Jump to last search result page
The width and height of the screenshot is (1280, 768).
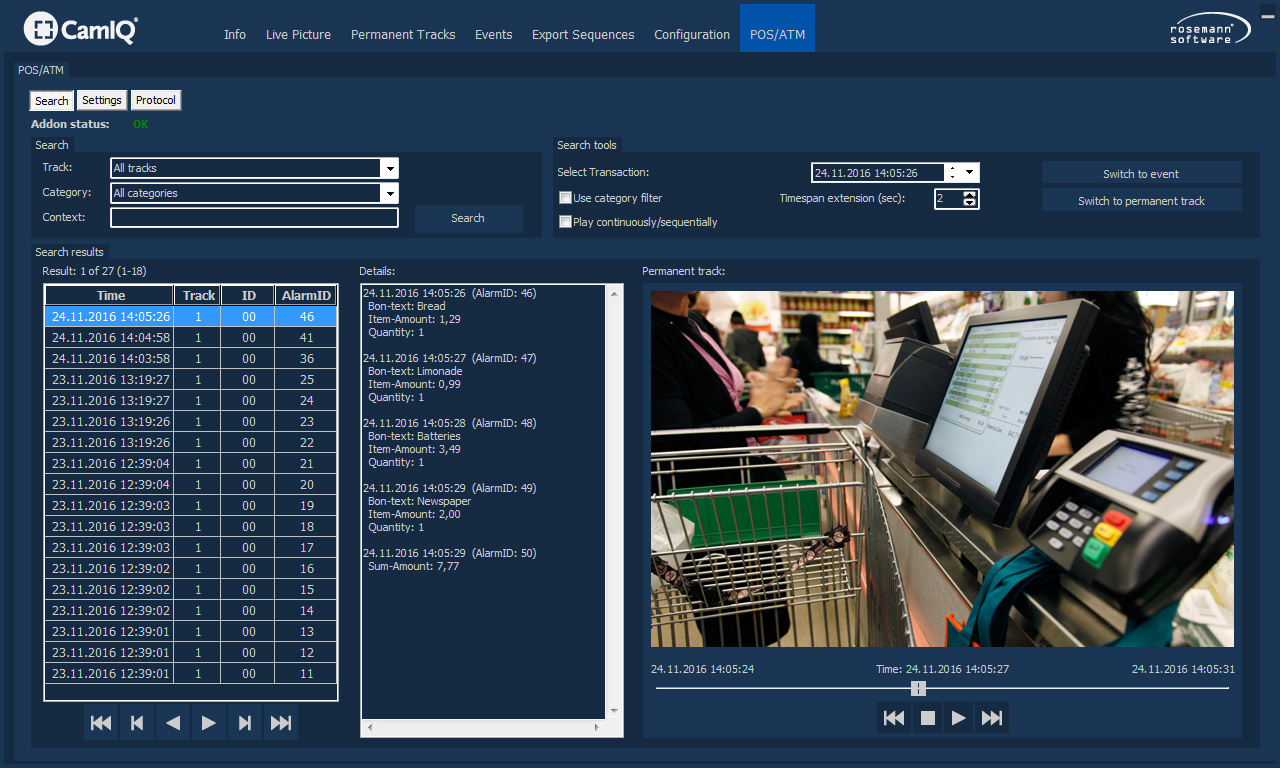[x=281, y=723]
